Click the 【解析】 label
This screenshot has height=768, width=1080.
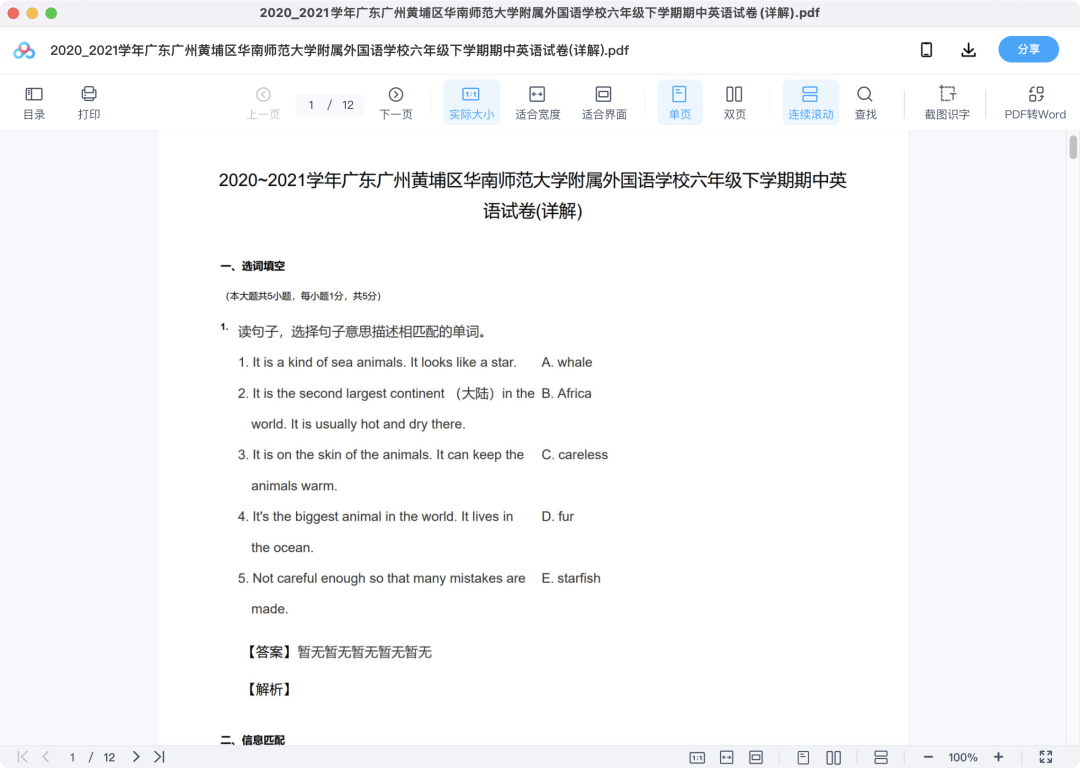click(269, 689)
